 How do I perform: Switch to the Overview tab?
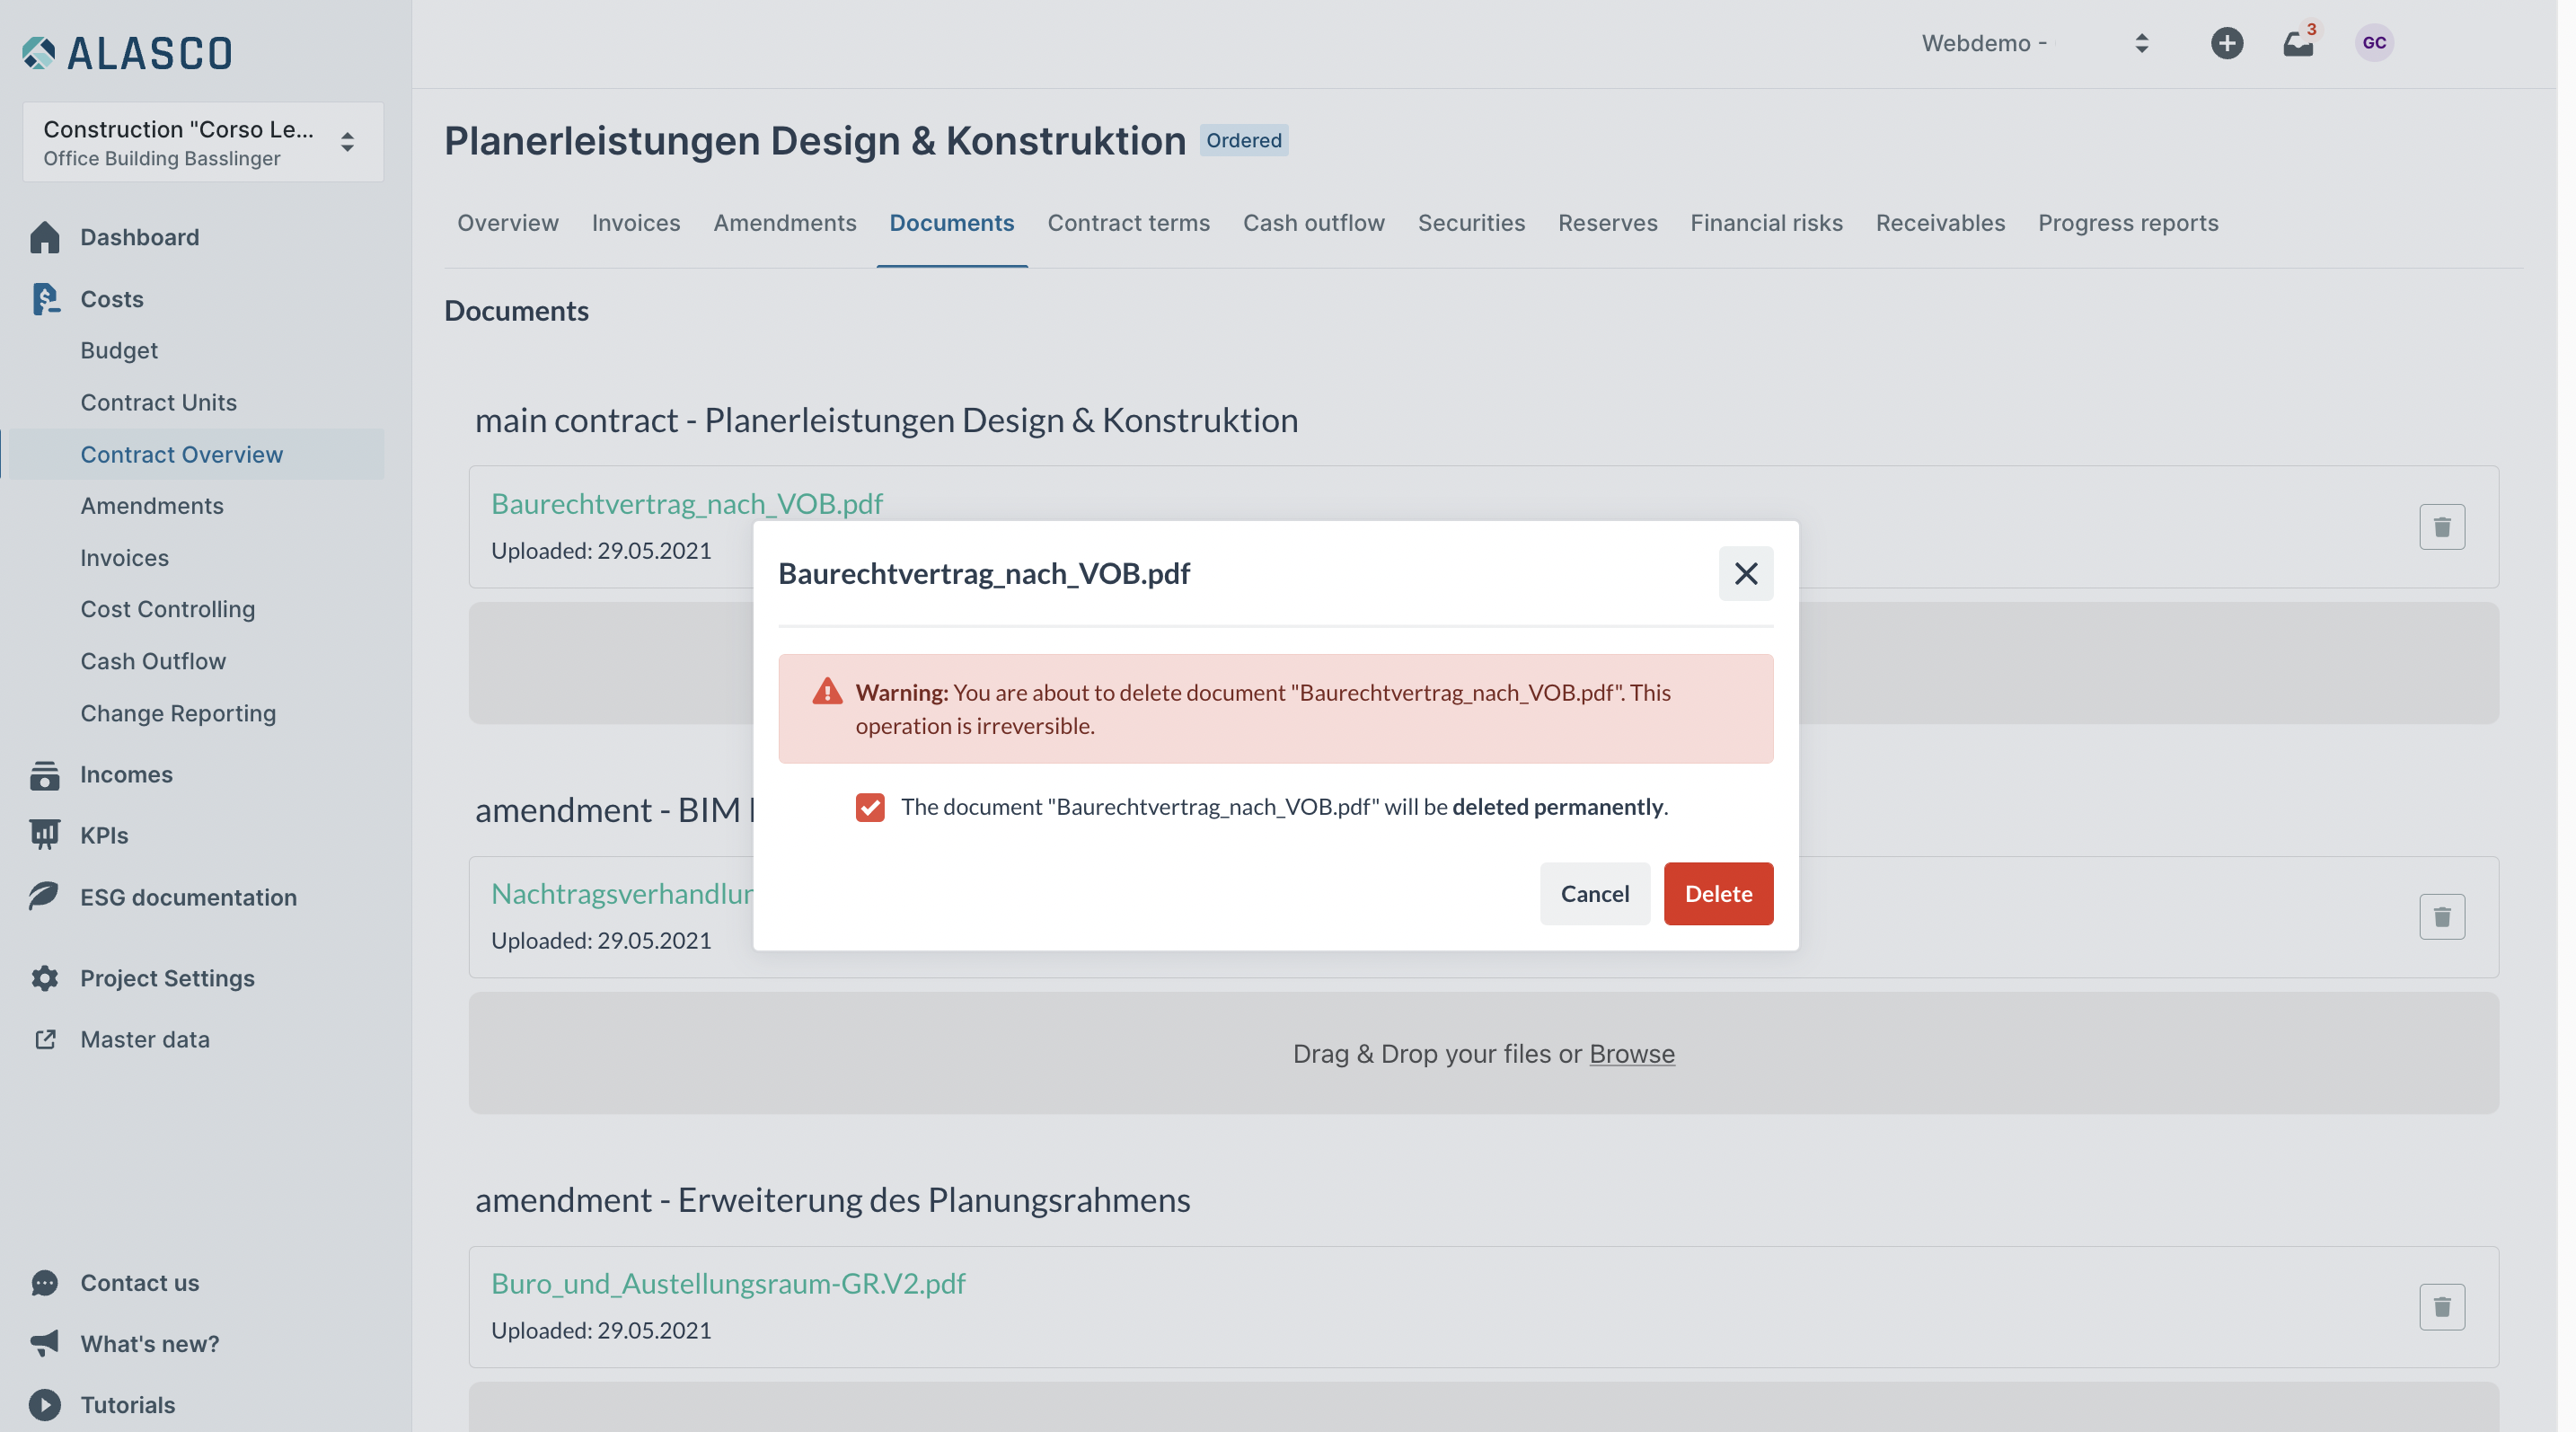(x=508, y=223)
